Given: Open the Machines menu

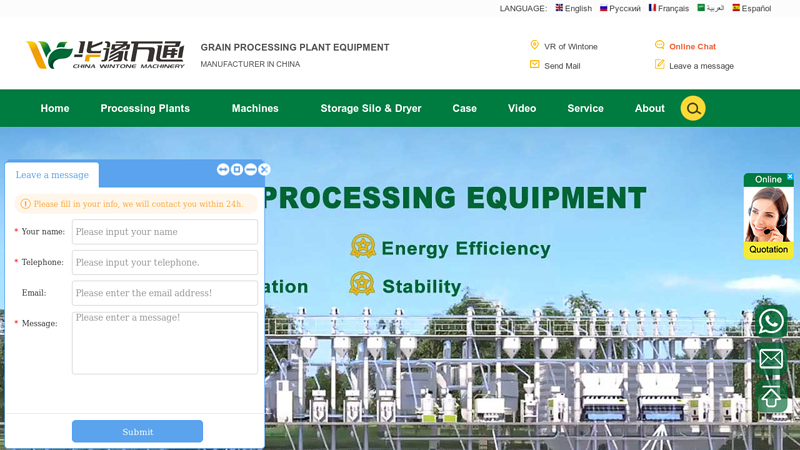Looking at the screenshot, I should (255, 108).
